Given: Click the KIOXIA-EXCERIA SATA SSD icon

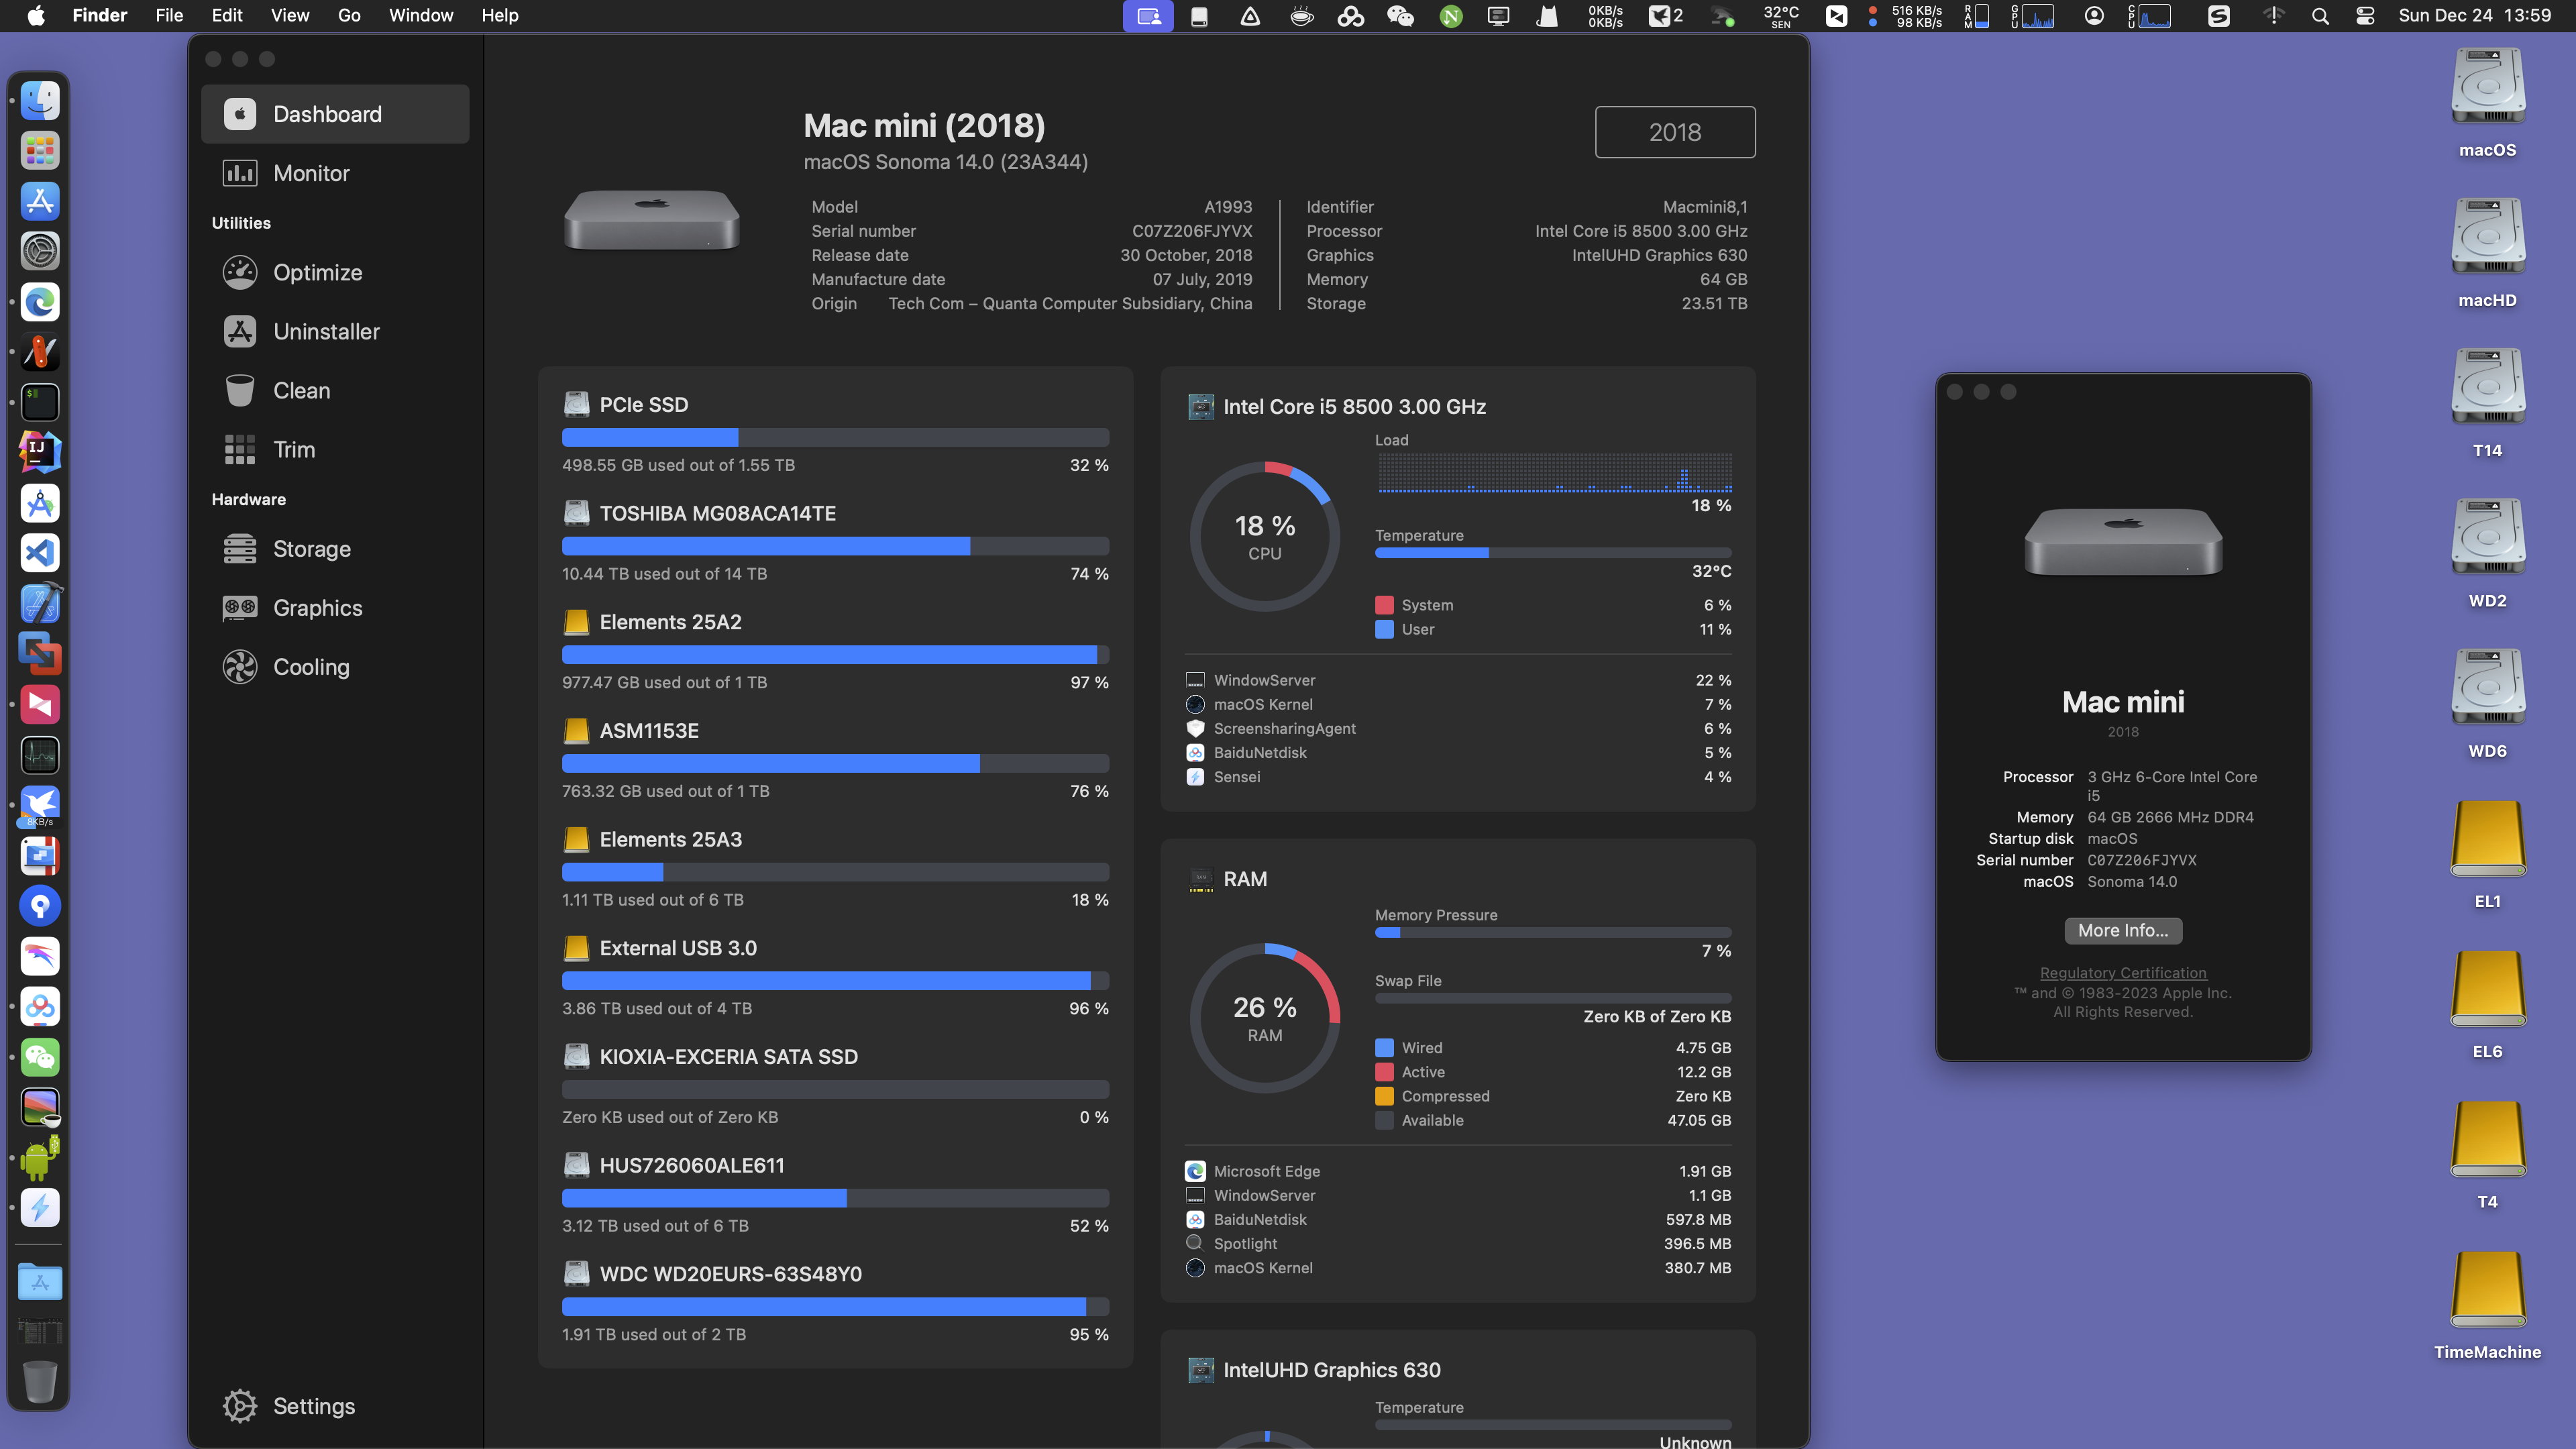Looking at the screenshot, I should coord(576,1056).
